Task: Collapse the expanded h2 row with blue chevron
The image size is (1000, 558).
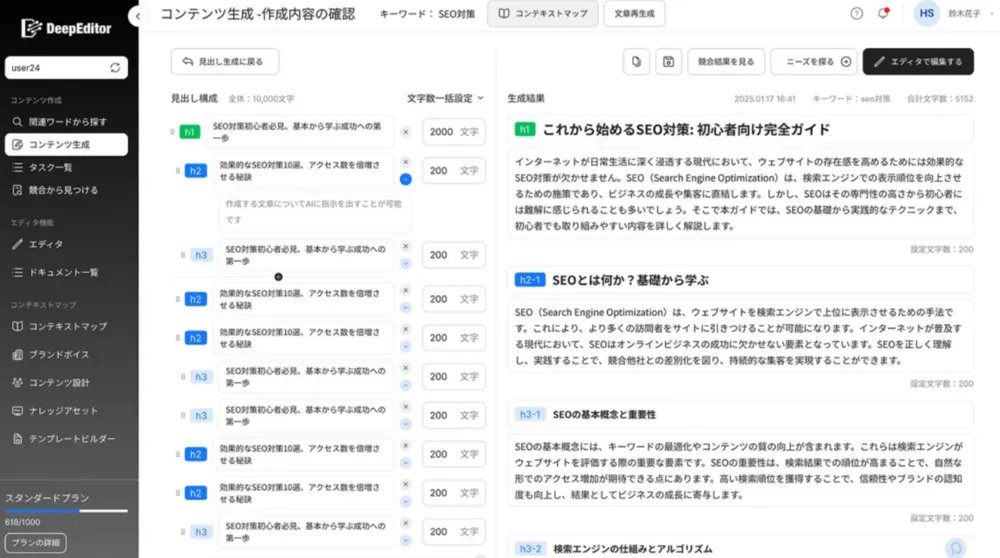Action: [x=406, y=179]
